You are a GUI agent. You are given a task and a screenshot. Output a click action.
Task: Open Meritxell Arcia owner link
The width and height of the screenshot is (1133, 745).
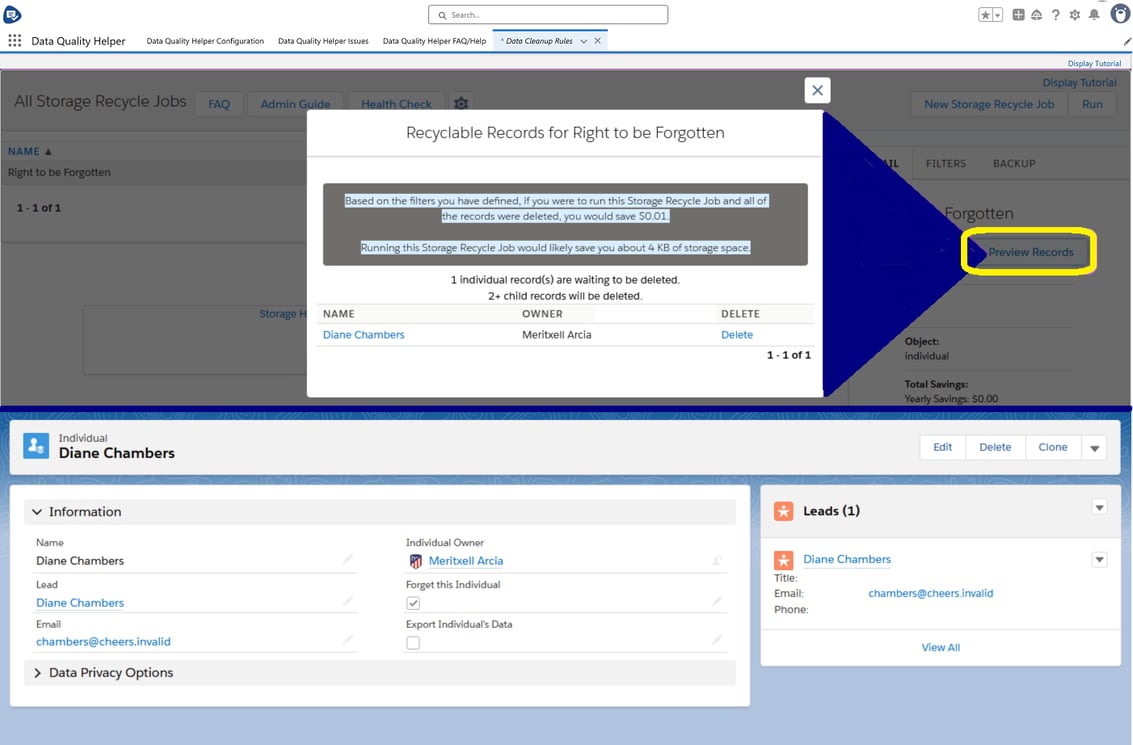point(466,561)
